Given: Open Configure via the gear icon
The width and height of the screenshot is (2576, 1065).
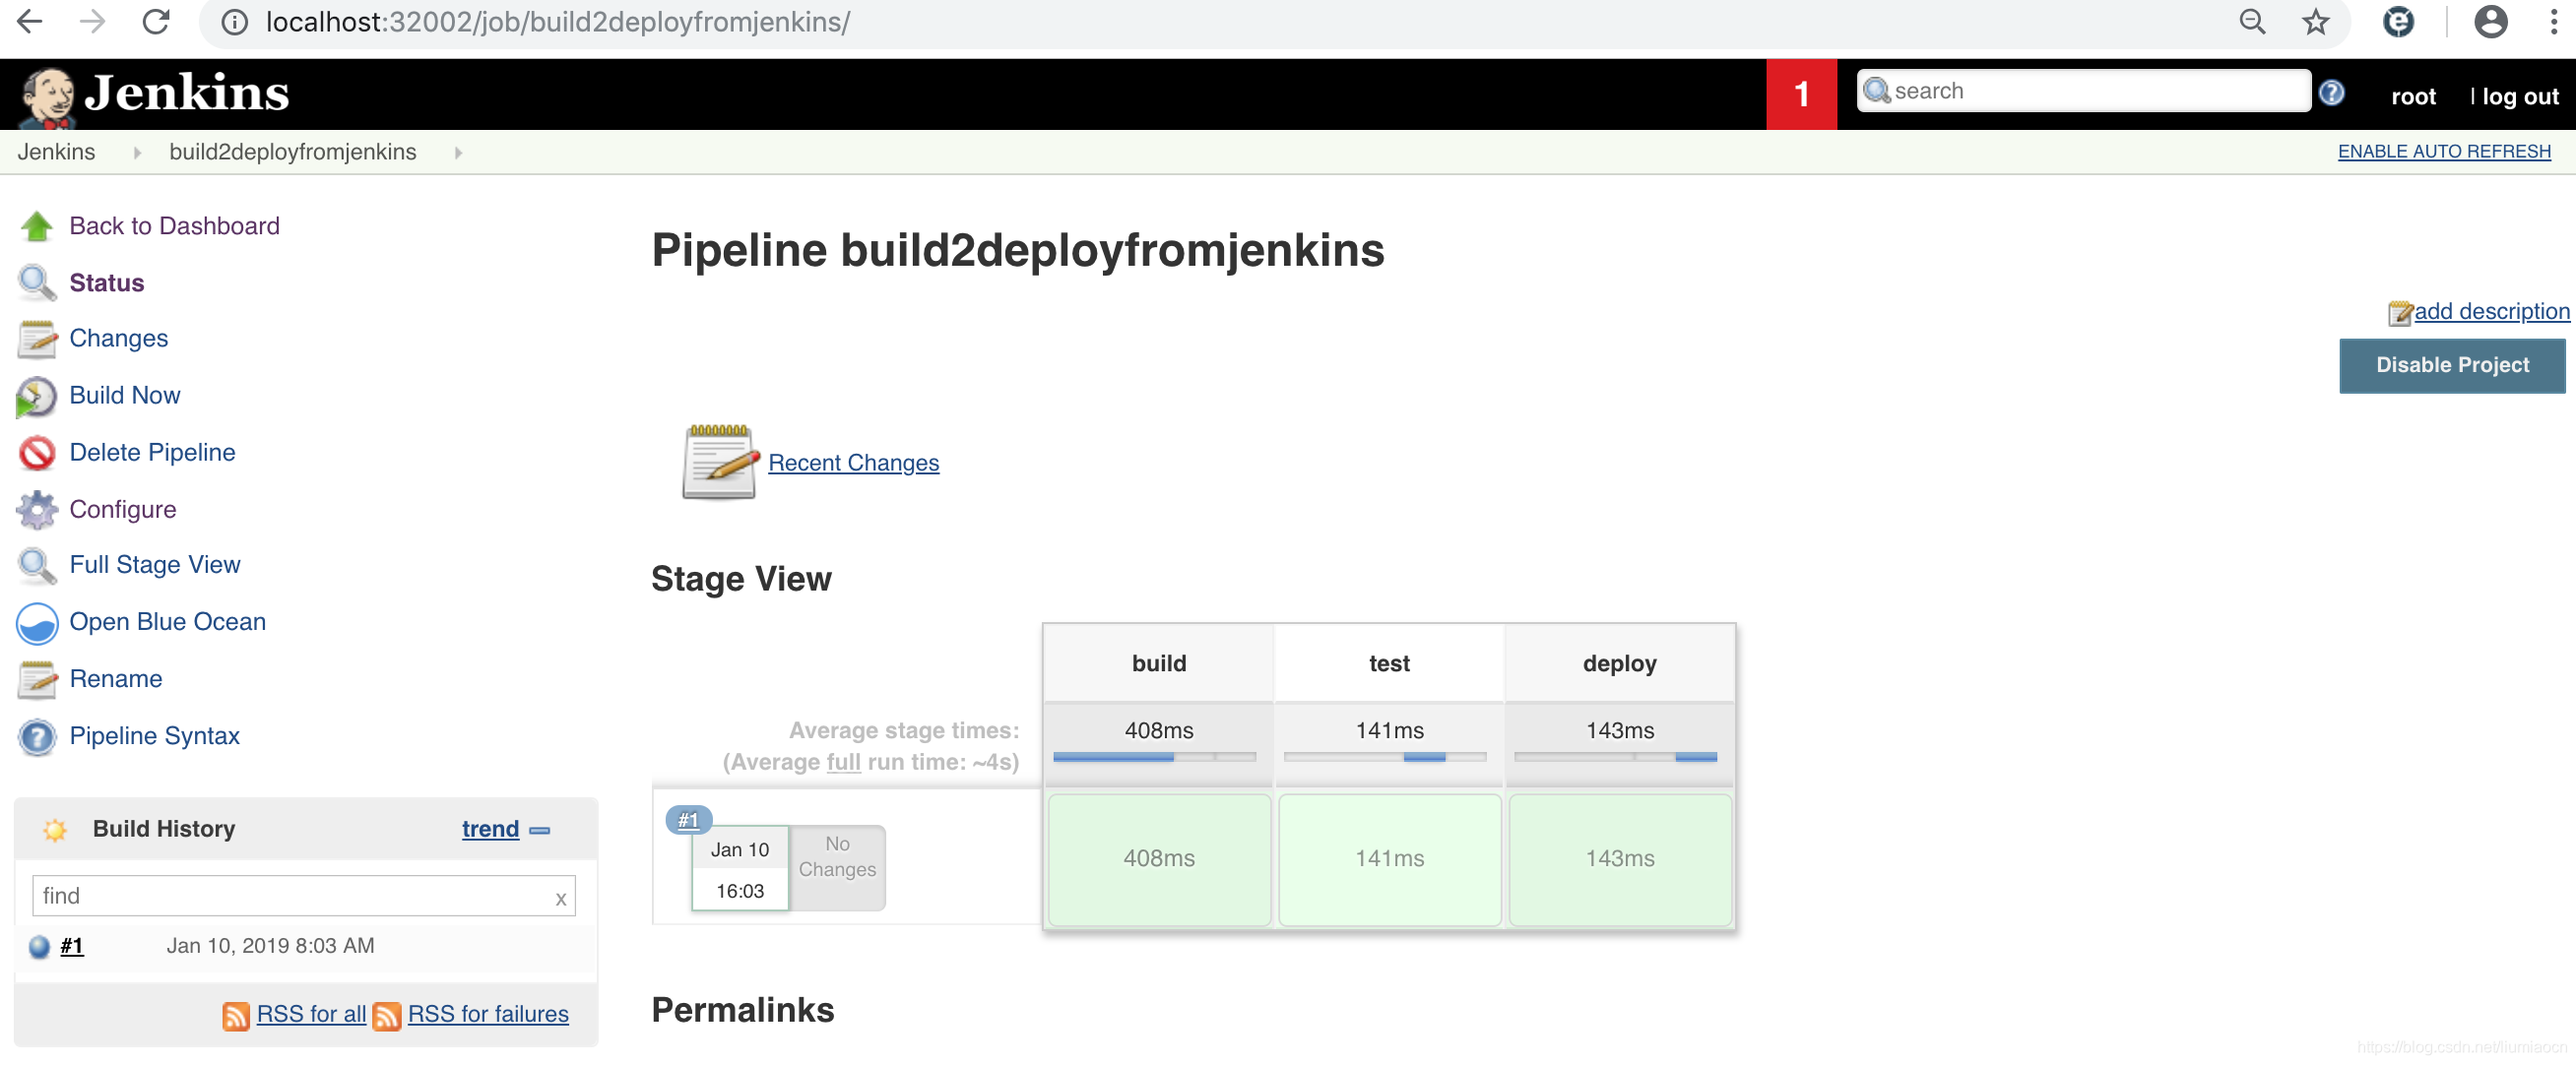Looking at the screenshot, I should tap(36, 509).
